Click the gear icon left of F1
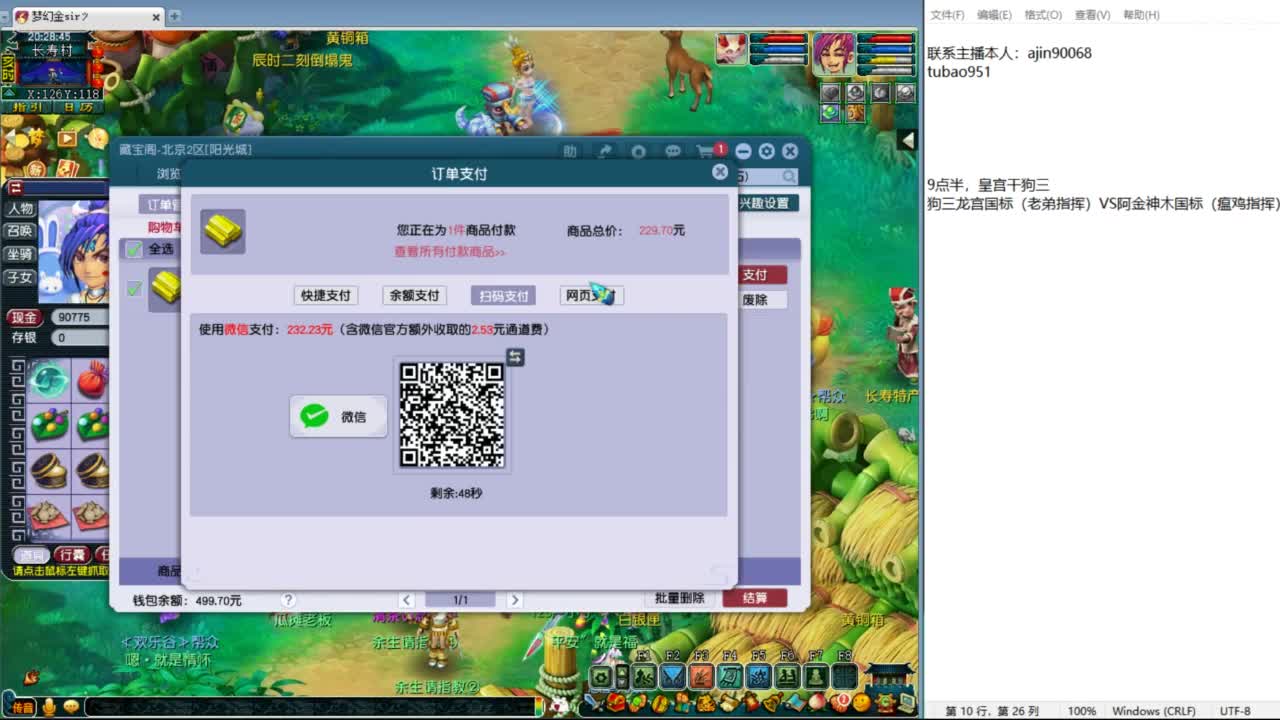Image resolution: width=1280 pixels, height=720 pixels. point(601,677)
